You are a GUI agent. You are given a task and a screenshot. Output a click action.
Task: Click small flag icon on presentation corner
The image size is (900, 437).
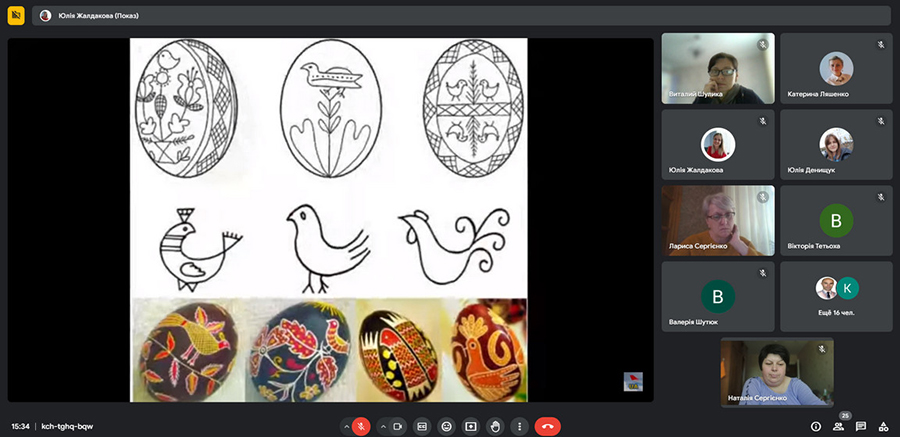click(633, 382)
